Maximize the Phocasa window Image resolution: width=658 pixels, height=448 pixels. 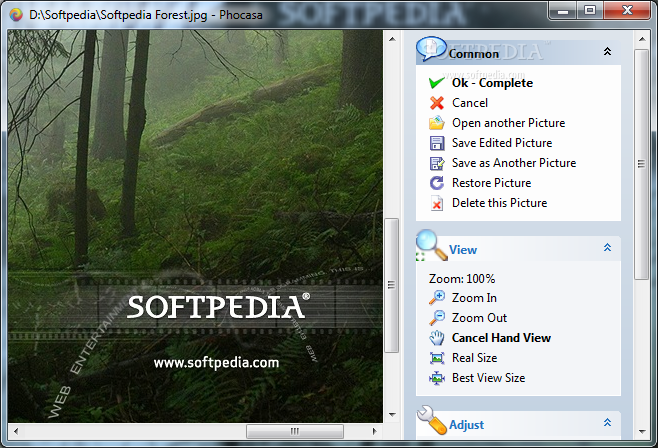tap(590, 10)
